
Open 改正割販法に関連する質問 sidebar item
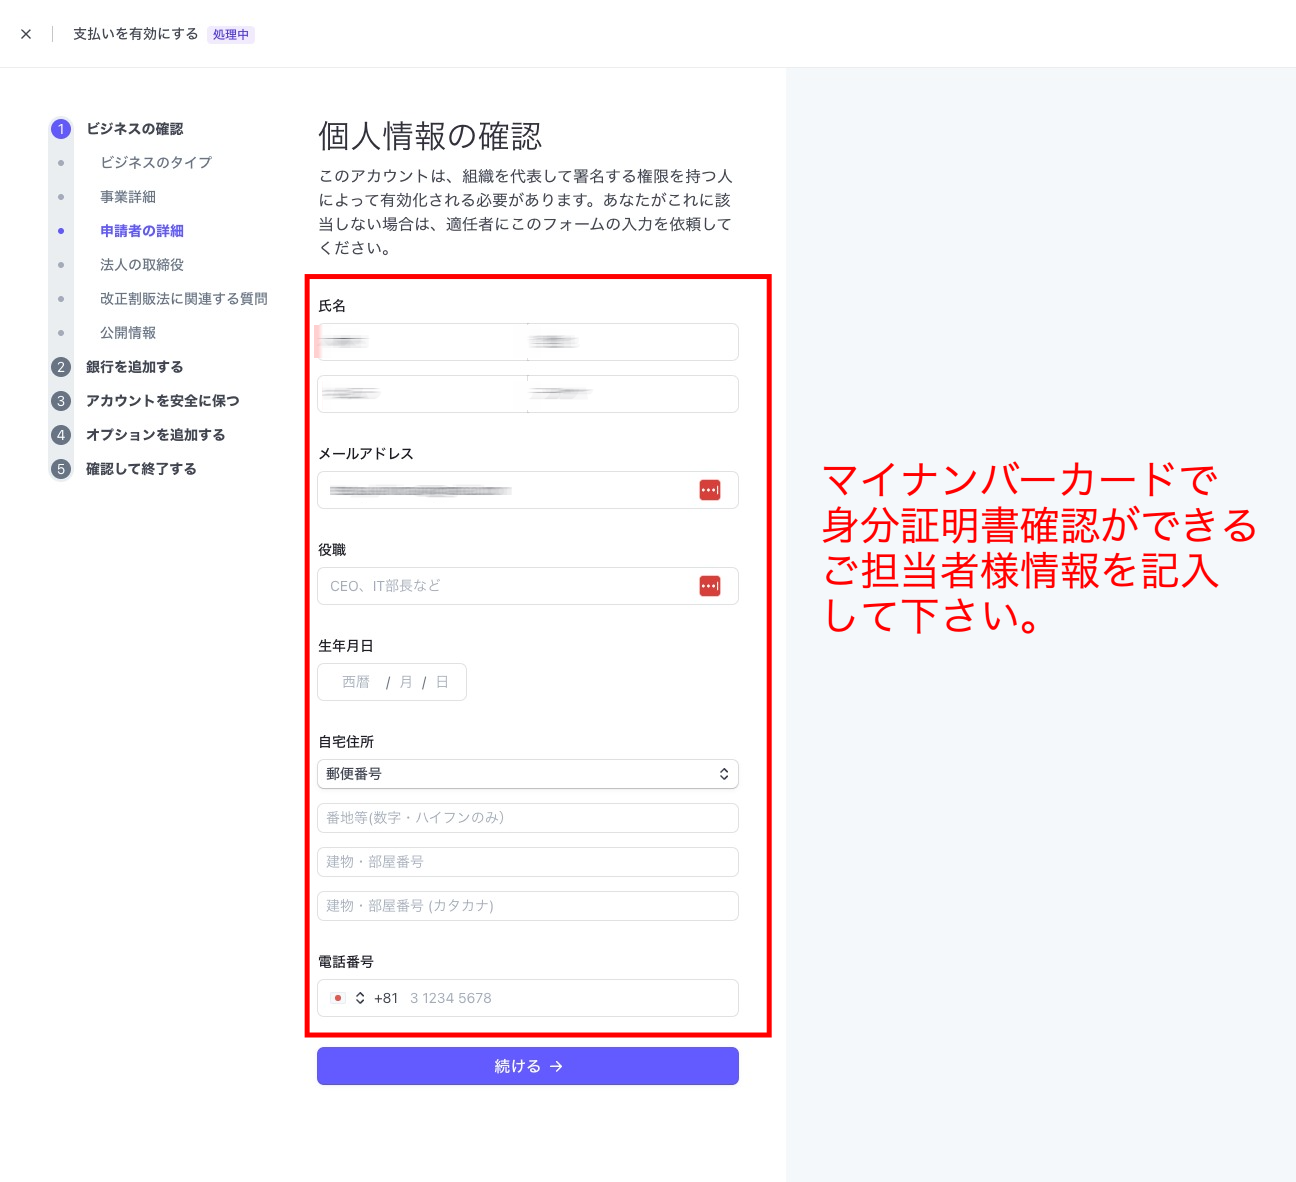tap(183, 299)
